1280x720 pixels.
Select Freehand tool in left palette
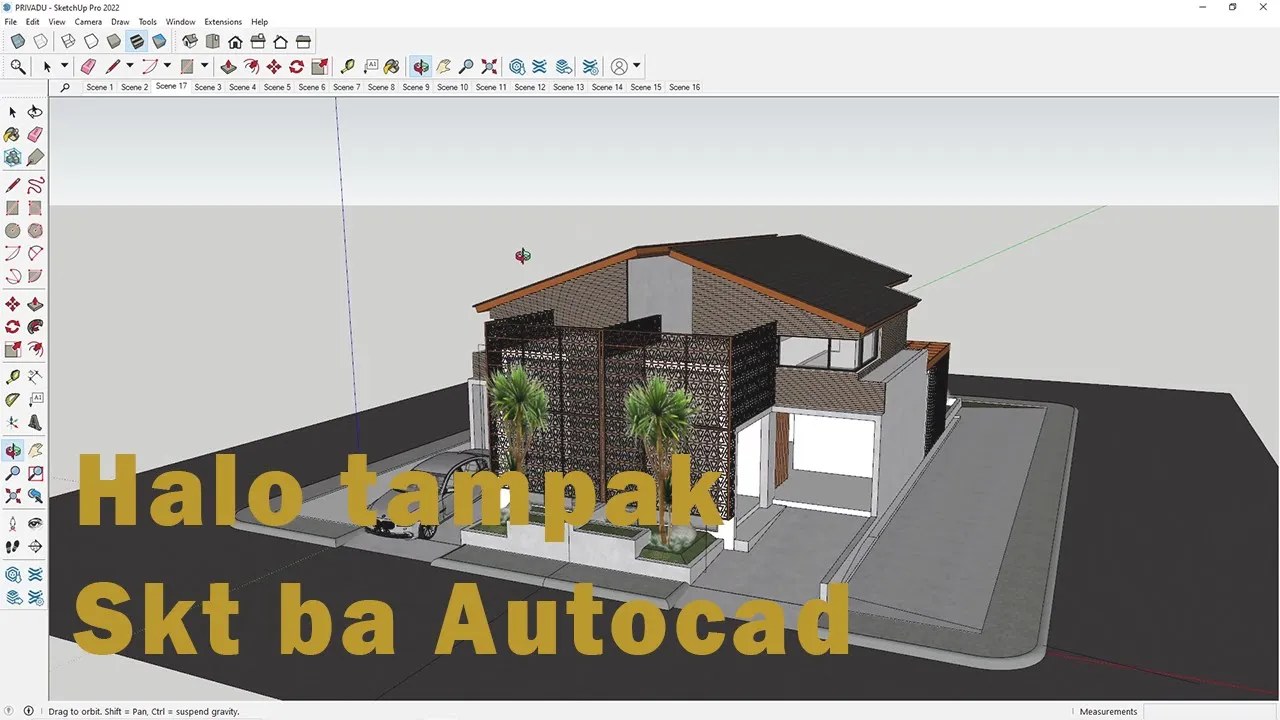(35, 185)
